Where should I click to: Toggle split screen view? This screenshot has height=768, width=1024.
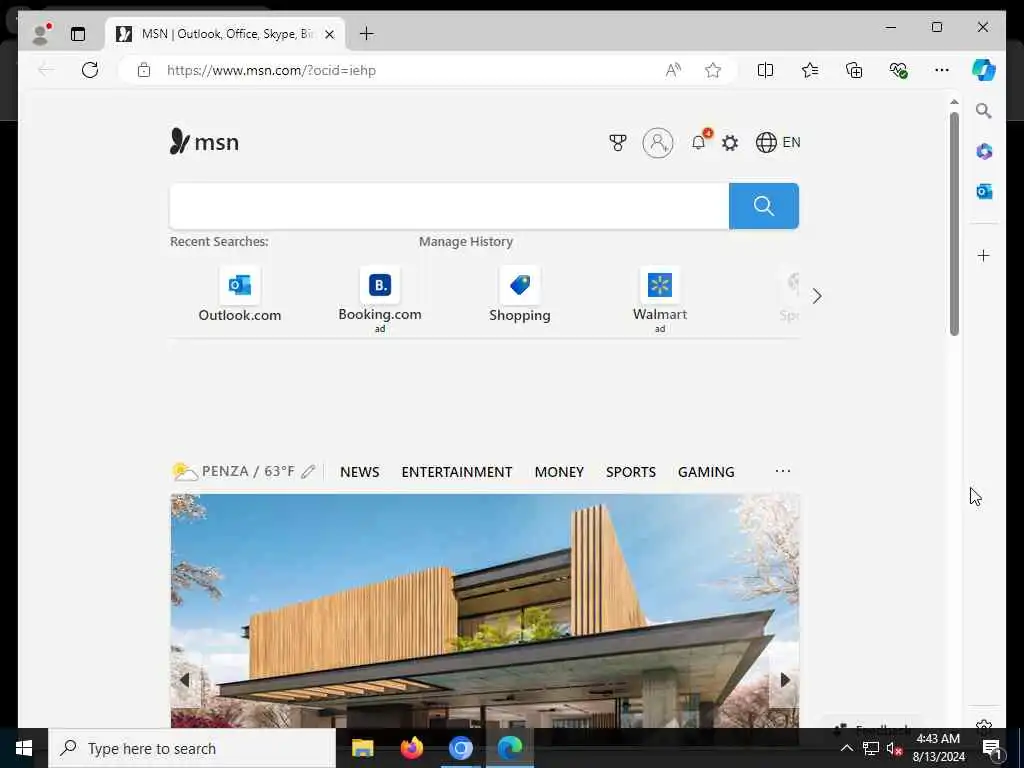coord(765,70)
